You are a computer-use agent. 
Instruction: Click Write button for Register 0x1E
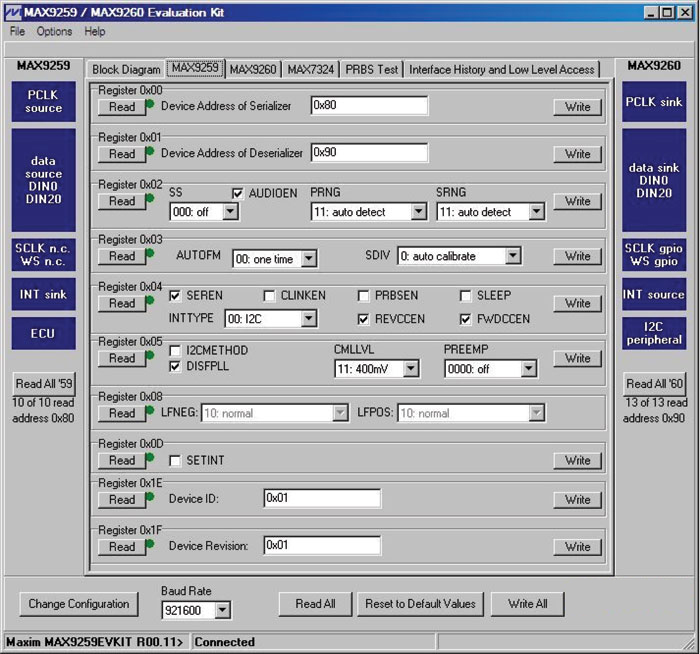pyautogui.click(x=578, y=500)
